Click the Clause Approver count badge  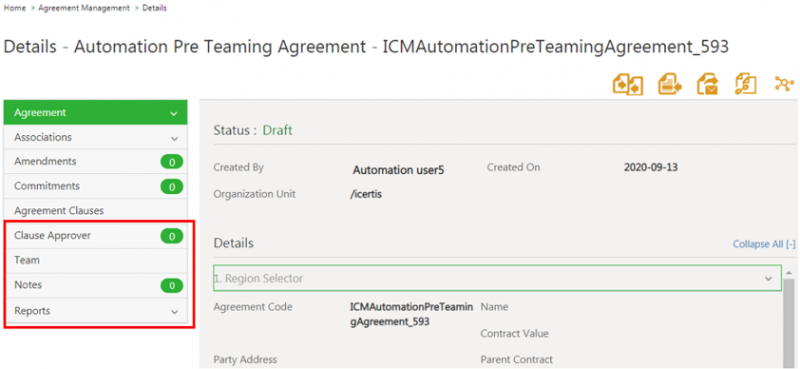point(172,236)
